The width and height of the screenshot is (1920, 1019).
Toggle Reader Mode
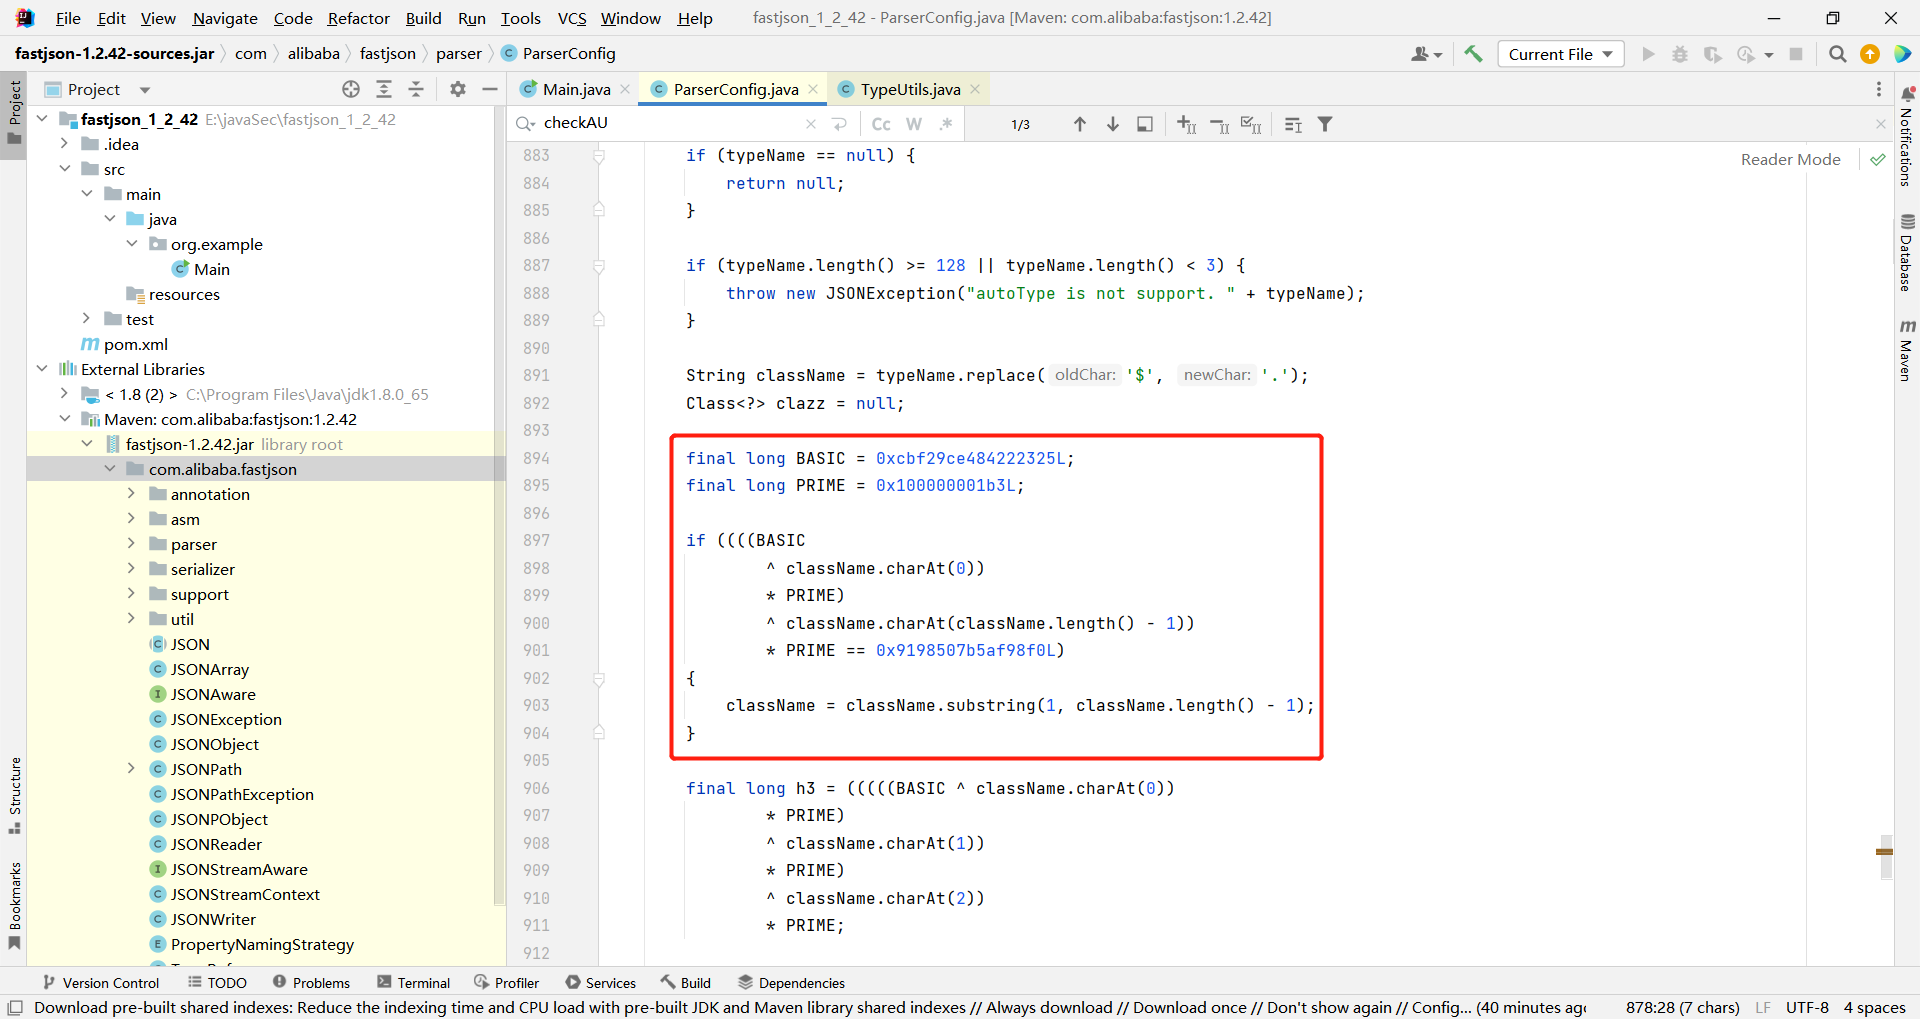1790,159
